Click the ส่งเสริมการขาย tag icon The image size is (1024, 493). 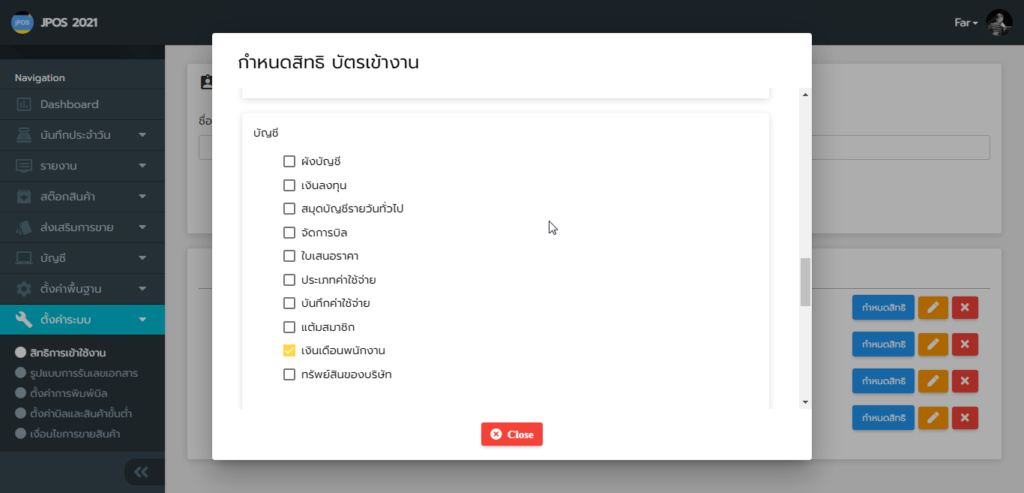pyautogui.click(x=24, y=227)
